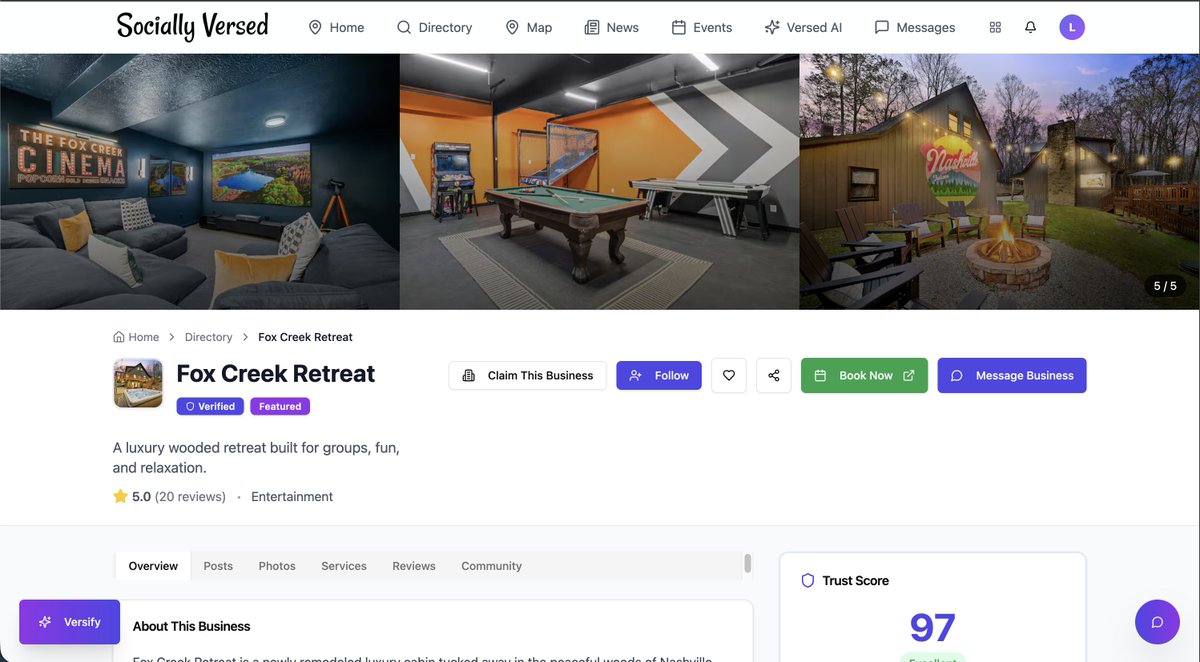Click the Directory breadcrumb link
The height and width of the screenshot is (662, 1200).
[208, 337]
